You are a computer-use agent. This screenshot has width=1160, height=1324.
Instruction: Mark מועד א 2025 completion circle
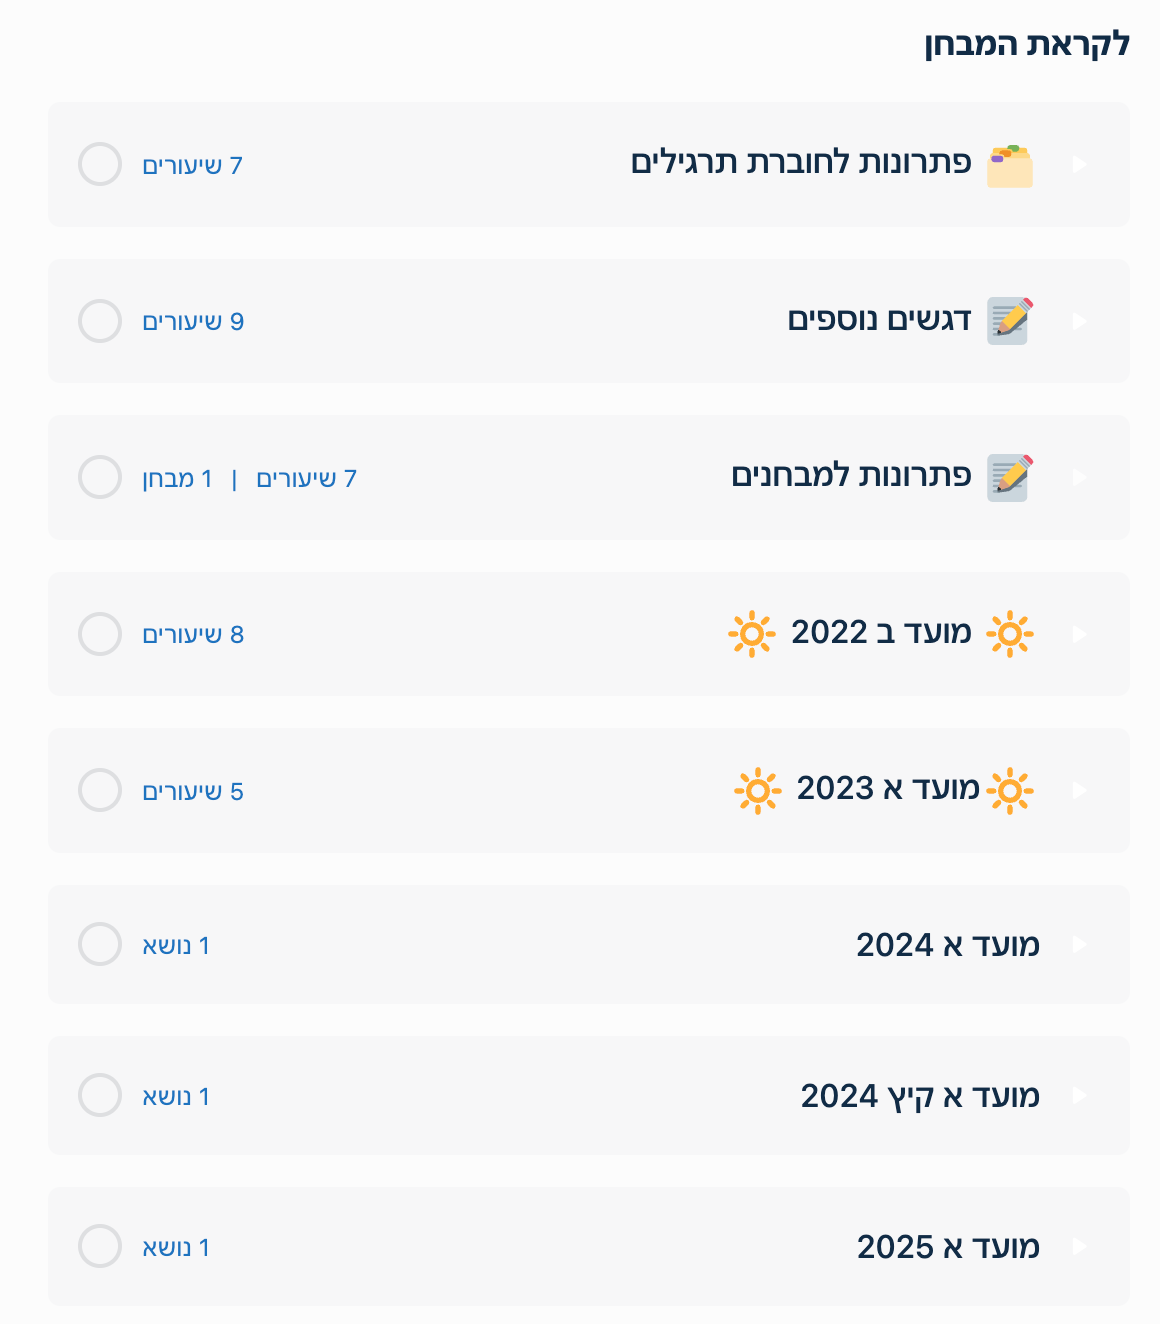tap(100, 1246)
